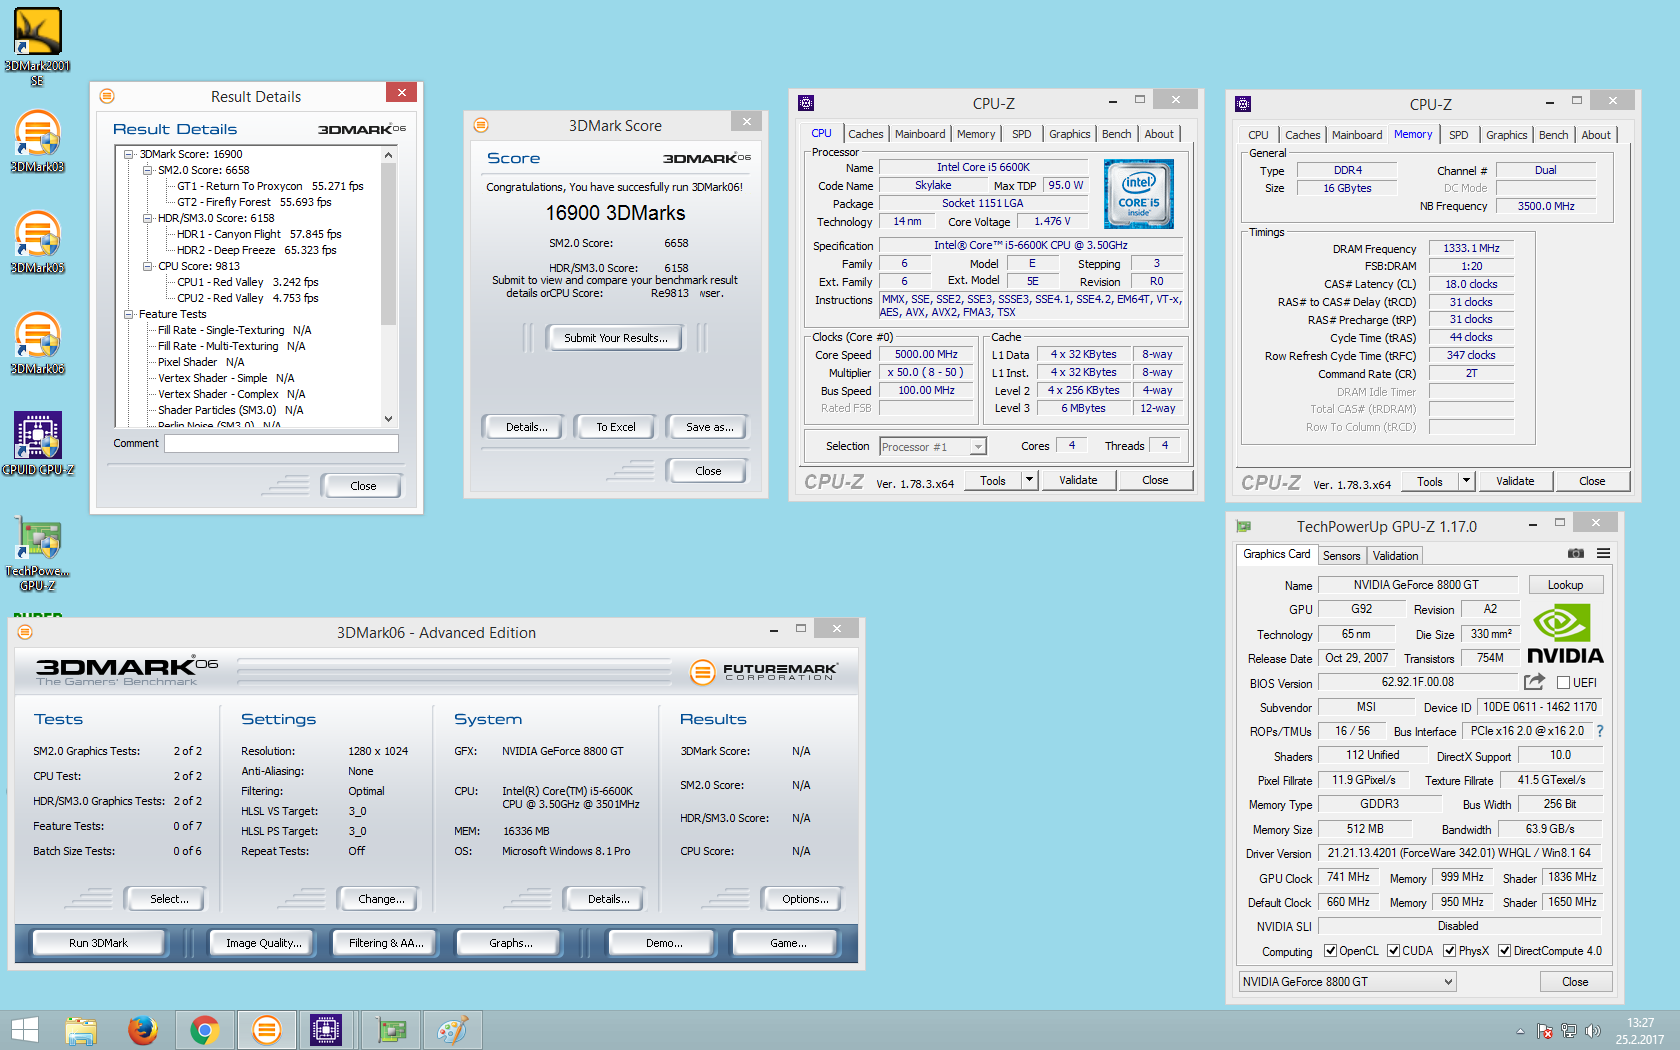Toggle the DirectCompute 4.0 checkbox
1680x1050 pixels.
click(1504, 951)
